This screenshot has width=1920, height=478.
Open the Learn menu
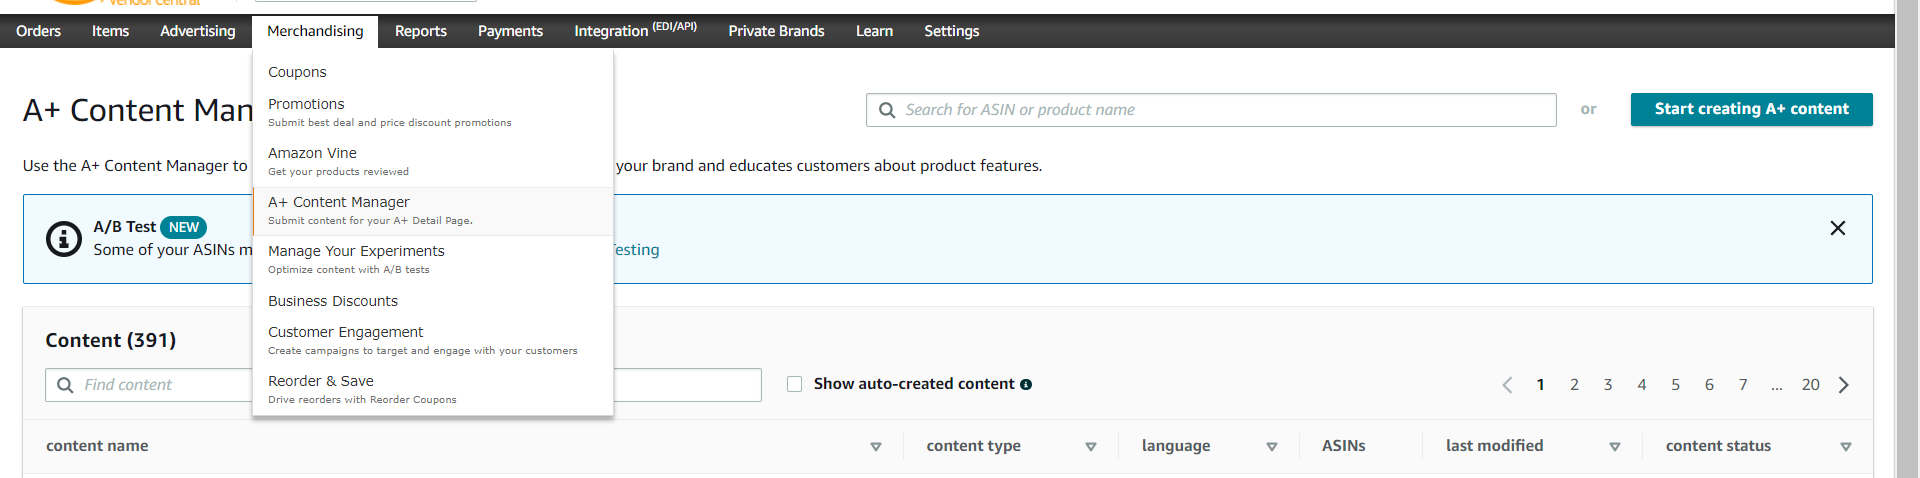(x=874, y=31)
